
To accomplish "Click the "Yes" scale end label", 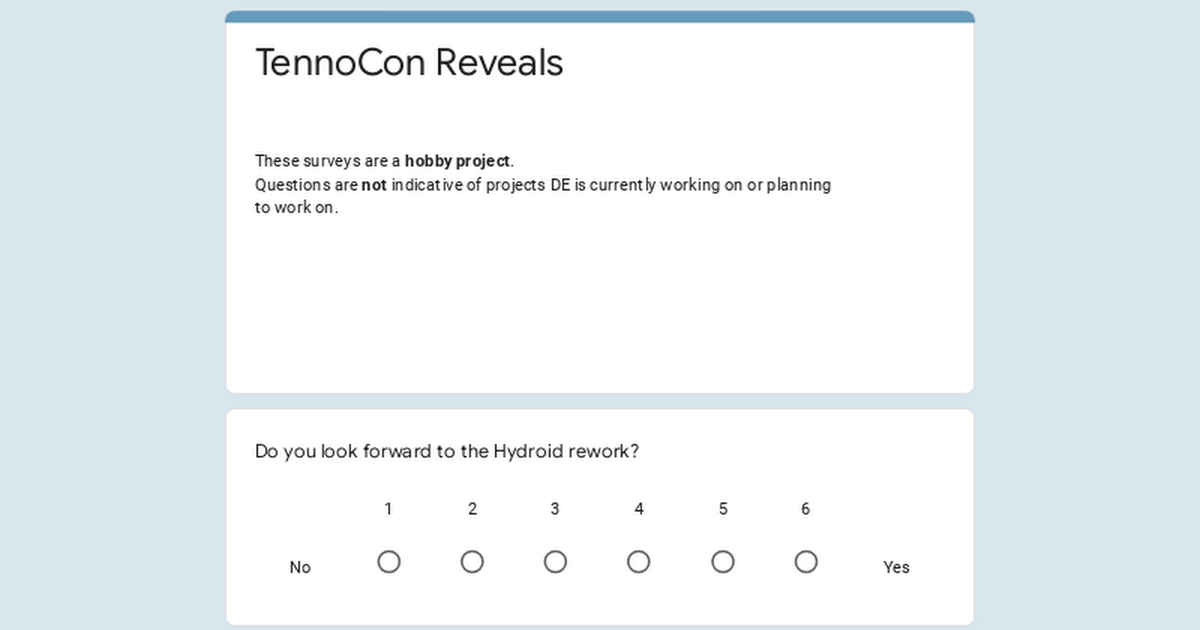I will [897, 567].
